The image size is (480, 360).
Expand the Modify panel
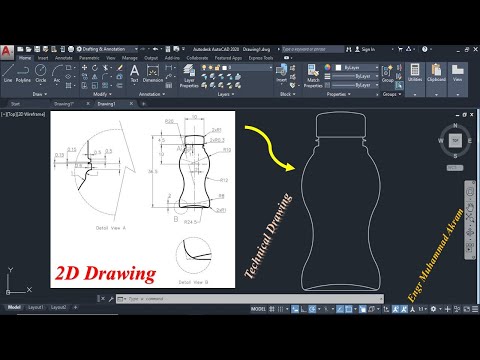[102, 94]
